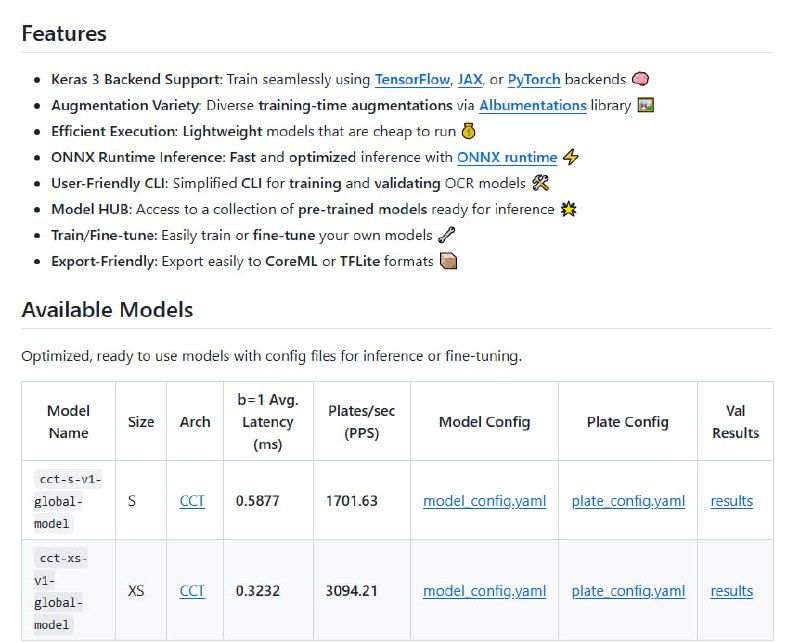Click the picture emoji after Albumentations library
The image size is (800, 643).
click(645, 105)
